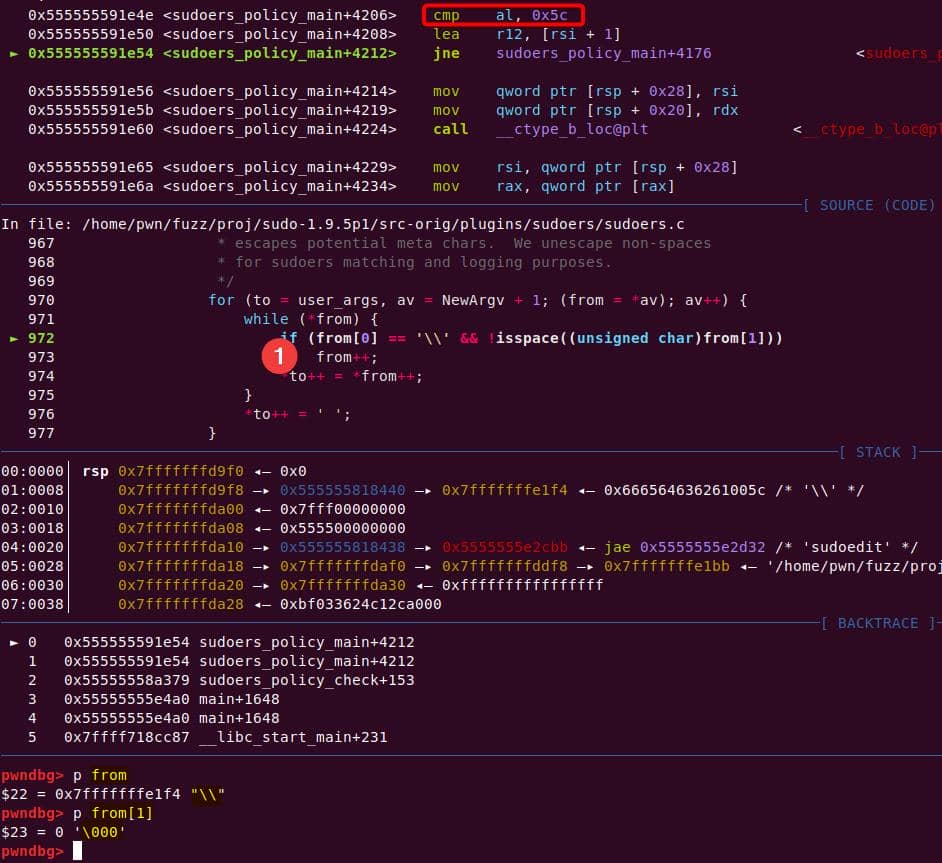Click stack offset label 07:0038
The image size is (942, 863).
pyautogui.click(x=32, y=605)
